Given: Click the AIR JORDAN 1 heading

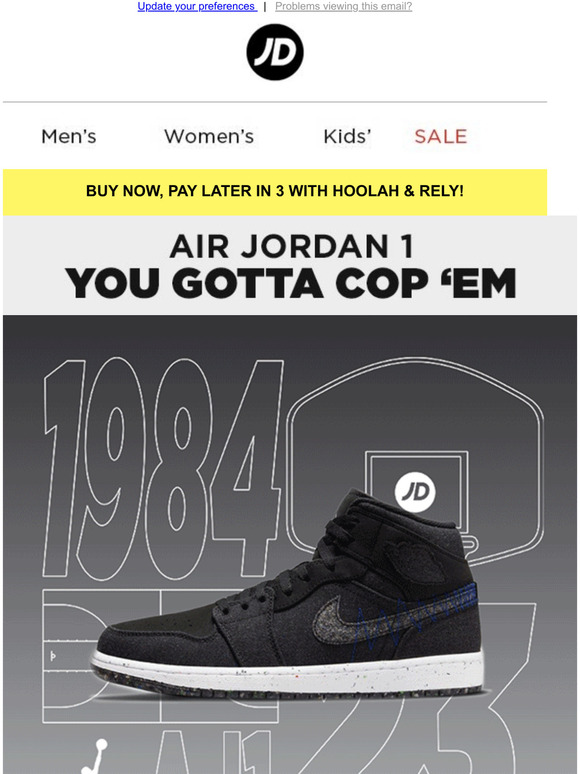Looking at the screenshot, I should pos(291,246).
